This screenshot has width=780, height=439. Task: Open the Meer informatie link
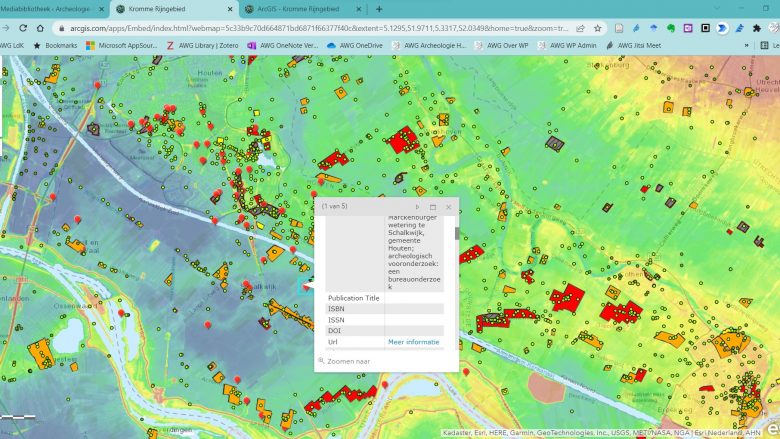pyautogui.click(x=414, y=342)
